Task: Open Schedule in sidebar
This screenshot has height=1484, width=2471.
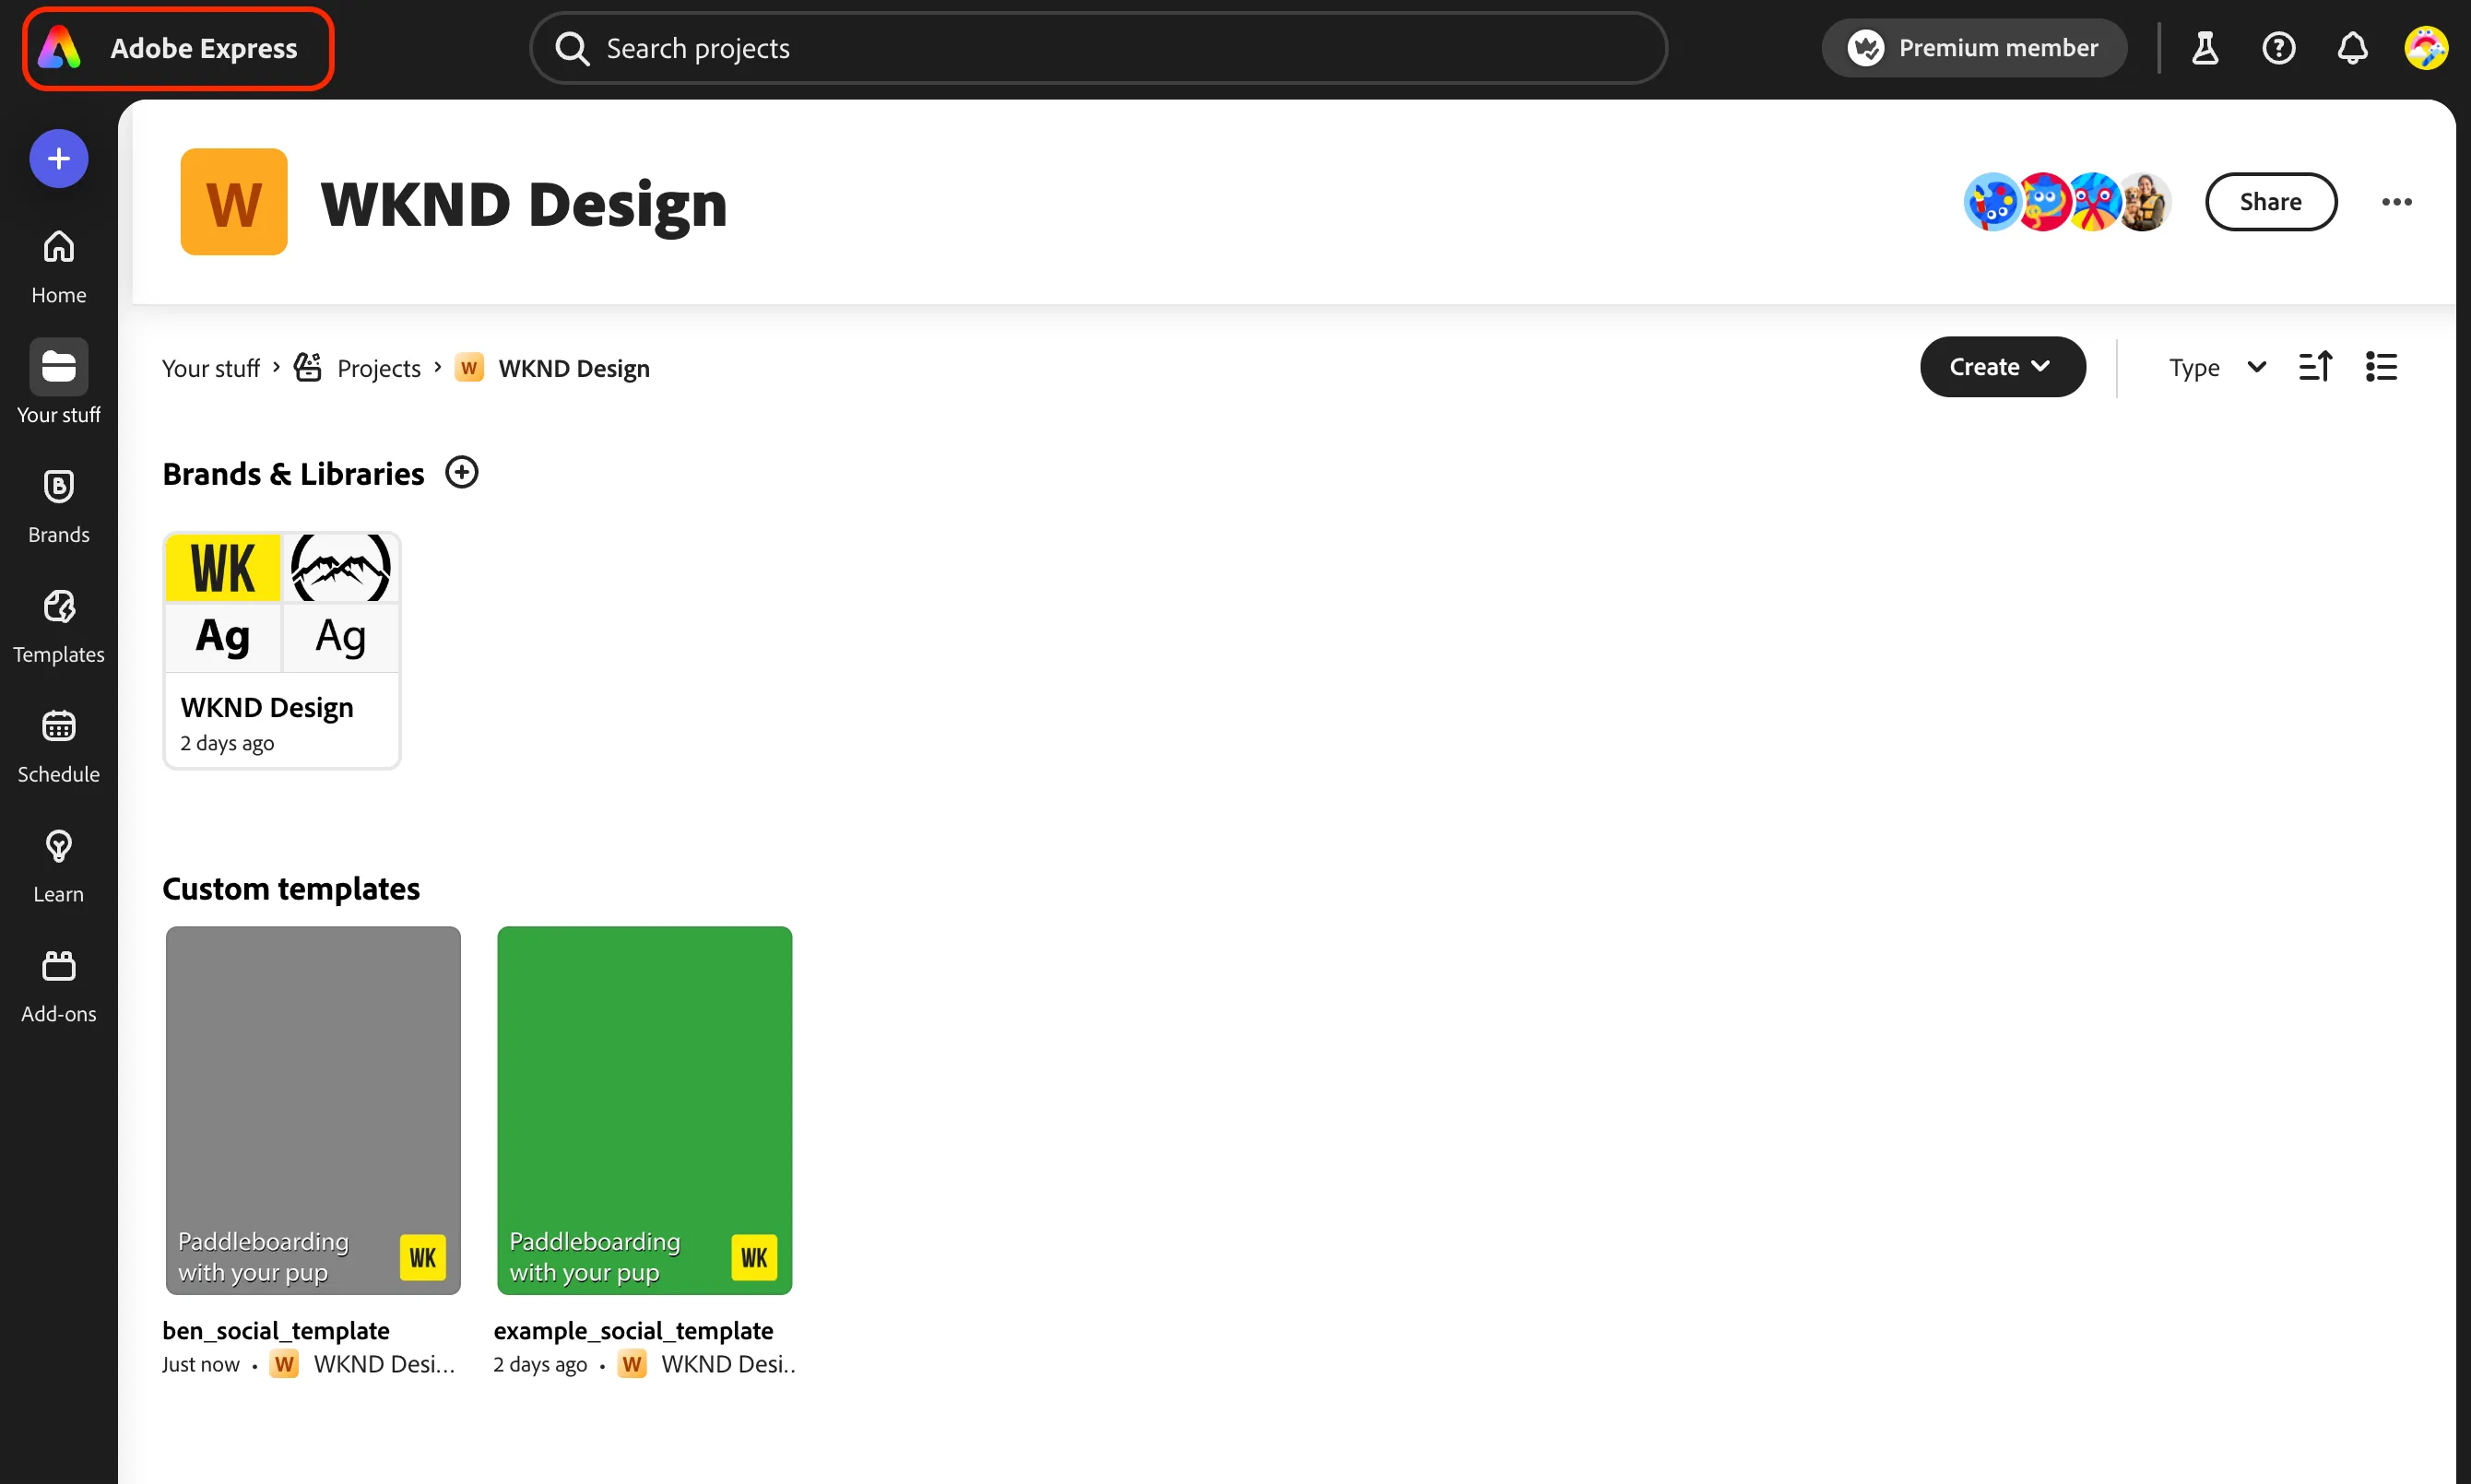Action: tap(59, 746)
